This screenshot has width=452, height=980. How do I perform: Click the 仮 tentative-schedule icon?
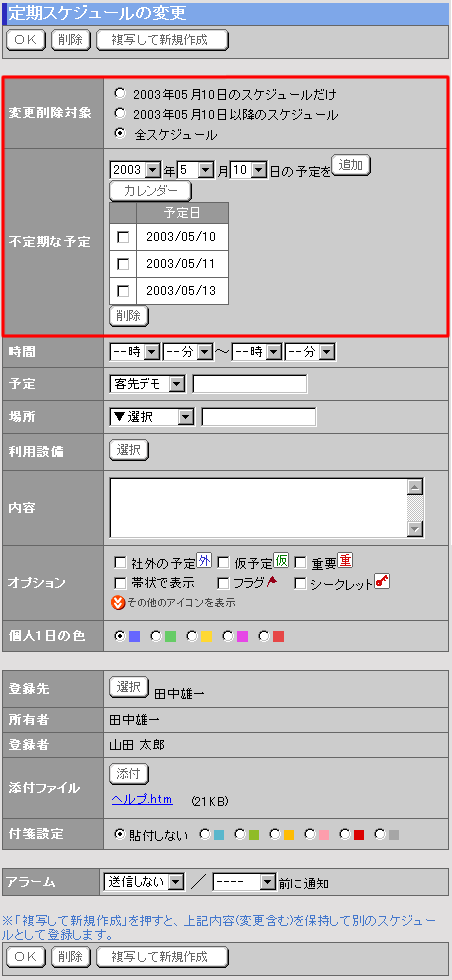[281, 561]
